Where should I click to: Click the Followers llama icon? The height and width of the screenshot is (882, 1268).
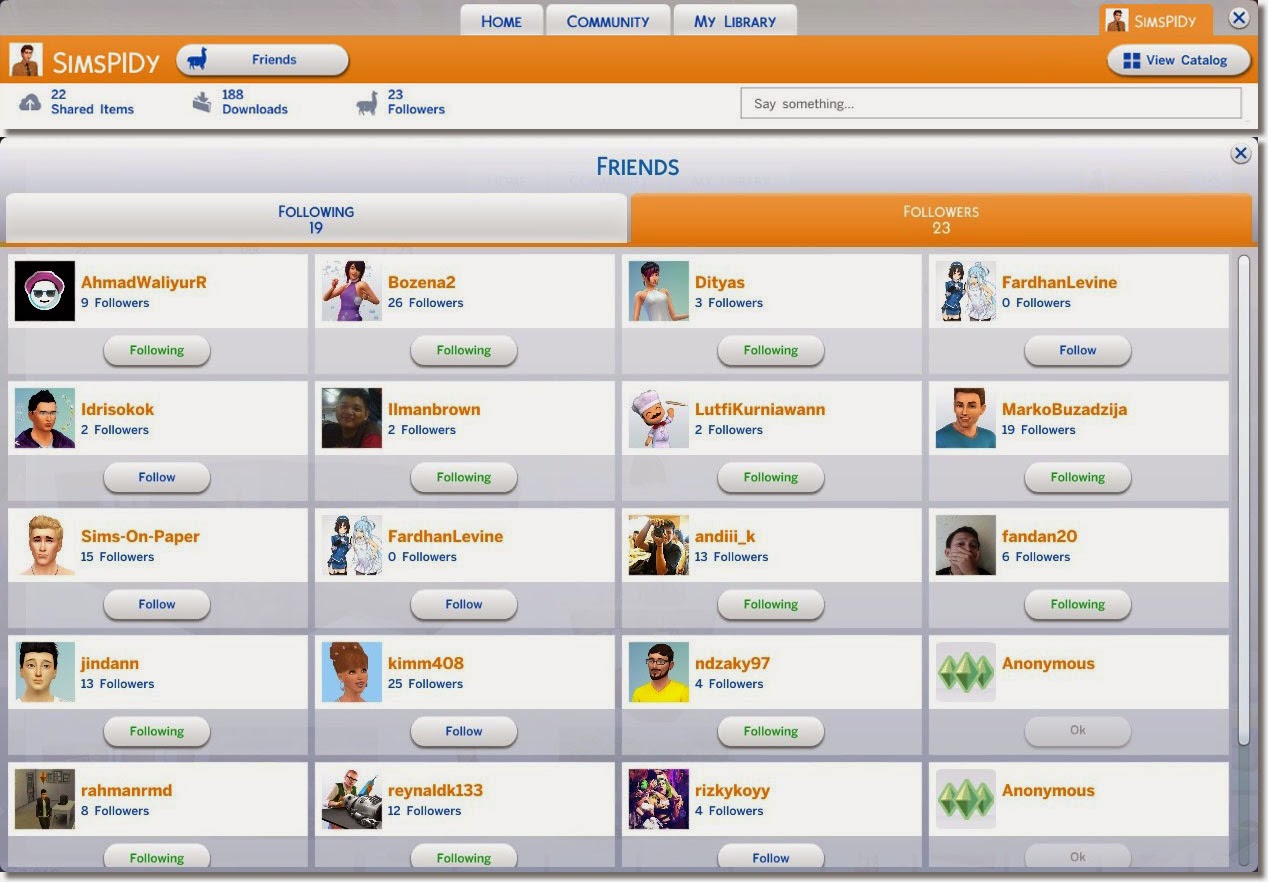pos(367,102)
